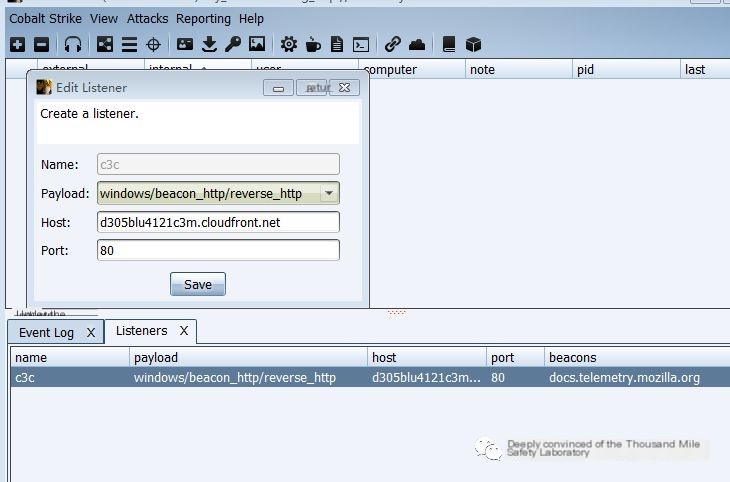The width and height of the screenshot is (730, 482).
Task: Sort sessions by note column header
Action: click(519, 69)
